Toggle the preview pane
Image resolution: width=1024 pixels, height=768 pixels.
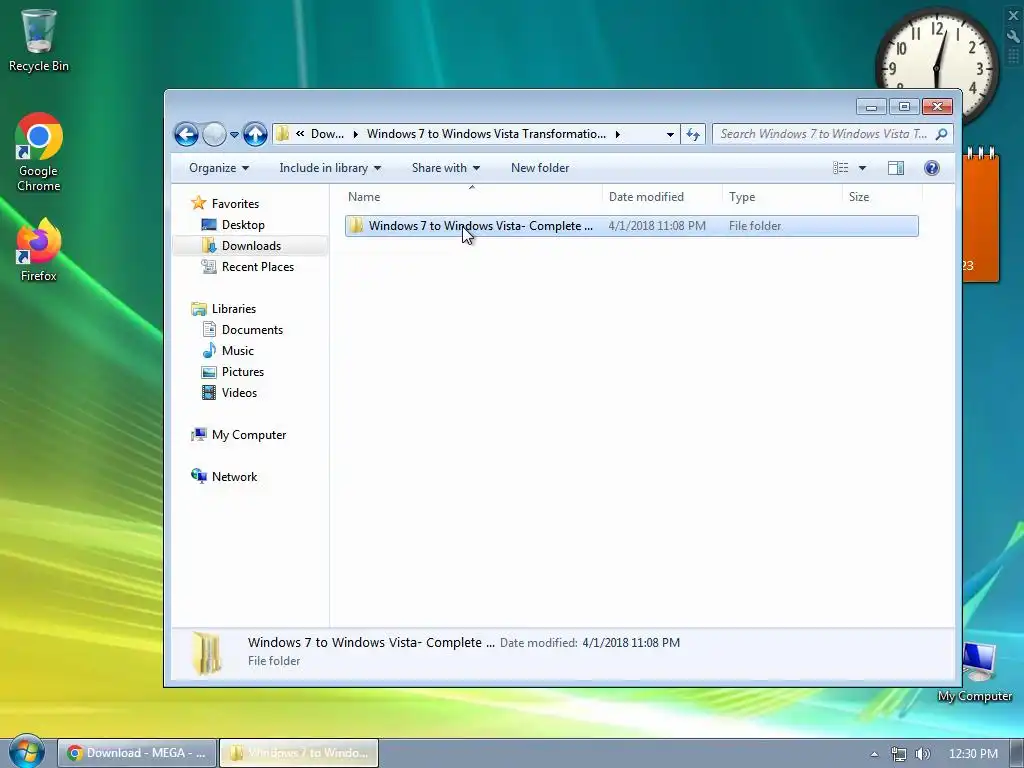pyautogui.click(x=896, y=168)
